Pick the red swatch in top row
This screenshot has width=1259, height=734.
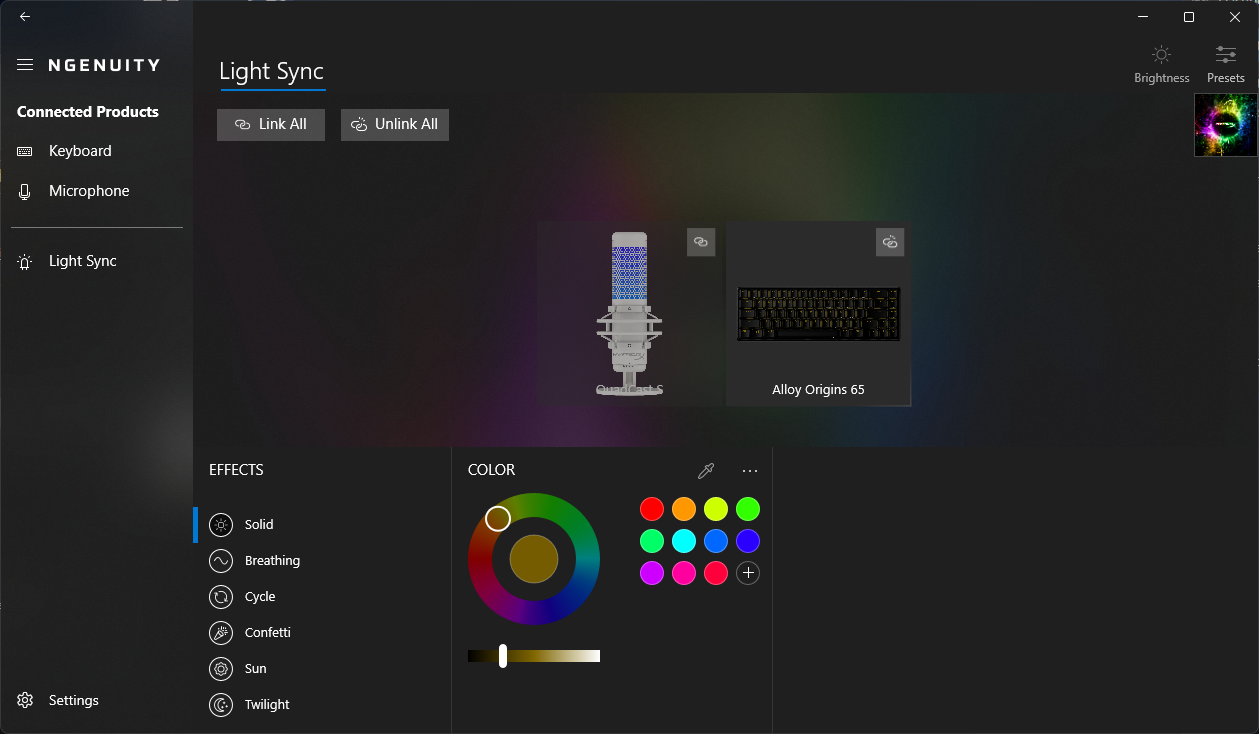pos(652,509)
